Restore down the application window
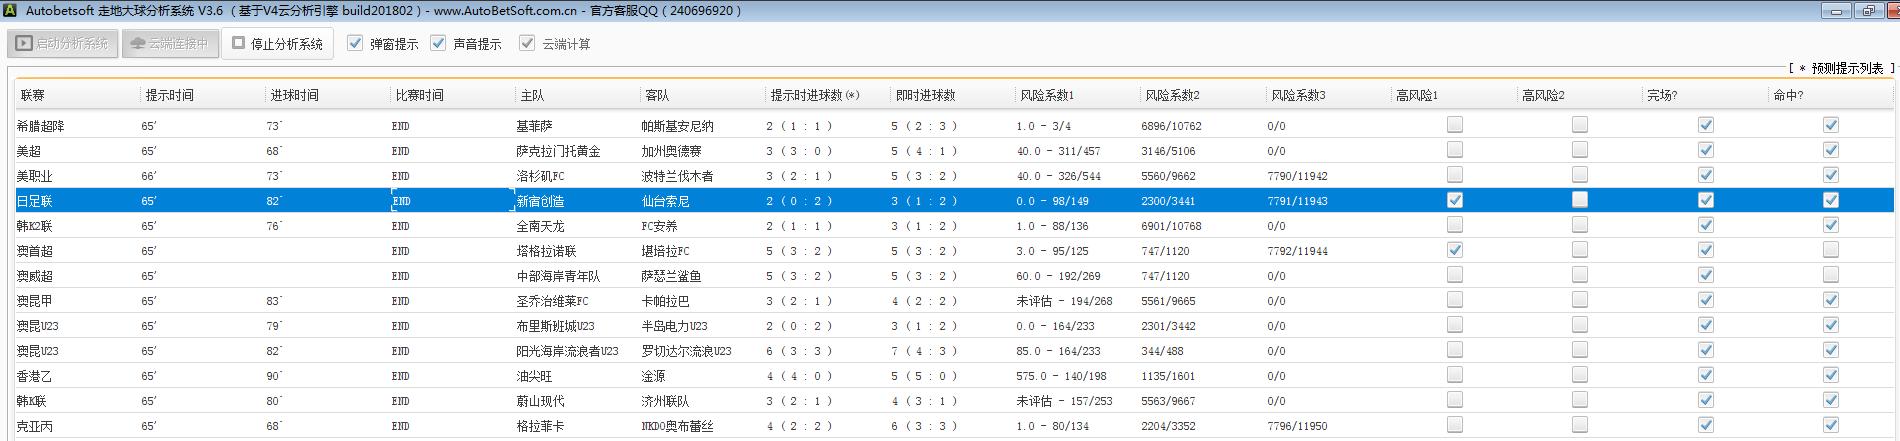The image size is (1900, 441). pos(1867,11)
